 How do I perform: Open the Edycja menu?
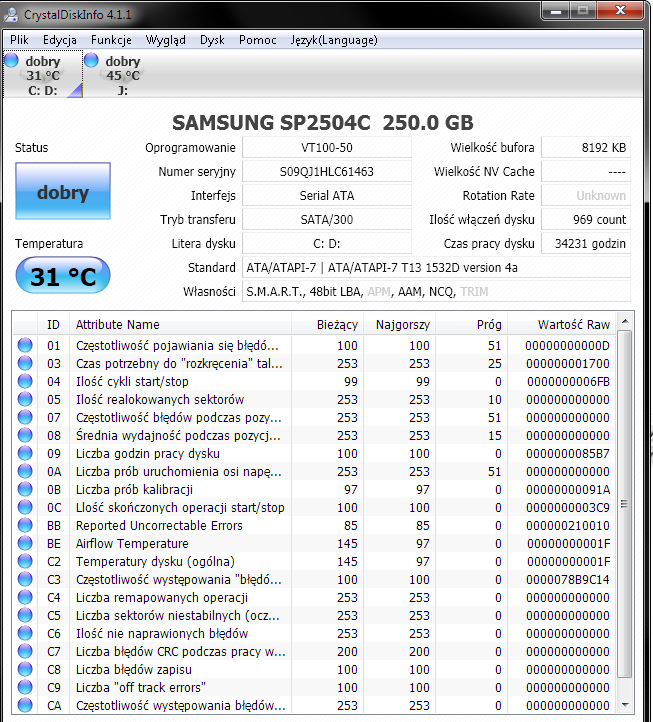click(x=59, y=40)
